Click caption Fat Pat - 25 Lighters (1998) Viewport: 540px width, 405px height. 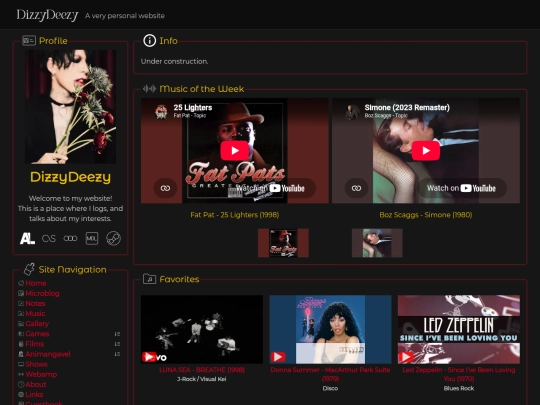click(235, 215)
